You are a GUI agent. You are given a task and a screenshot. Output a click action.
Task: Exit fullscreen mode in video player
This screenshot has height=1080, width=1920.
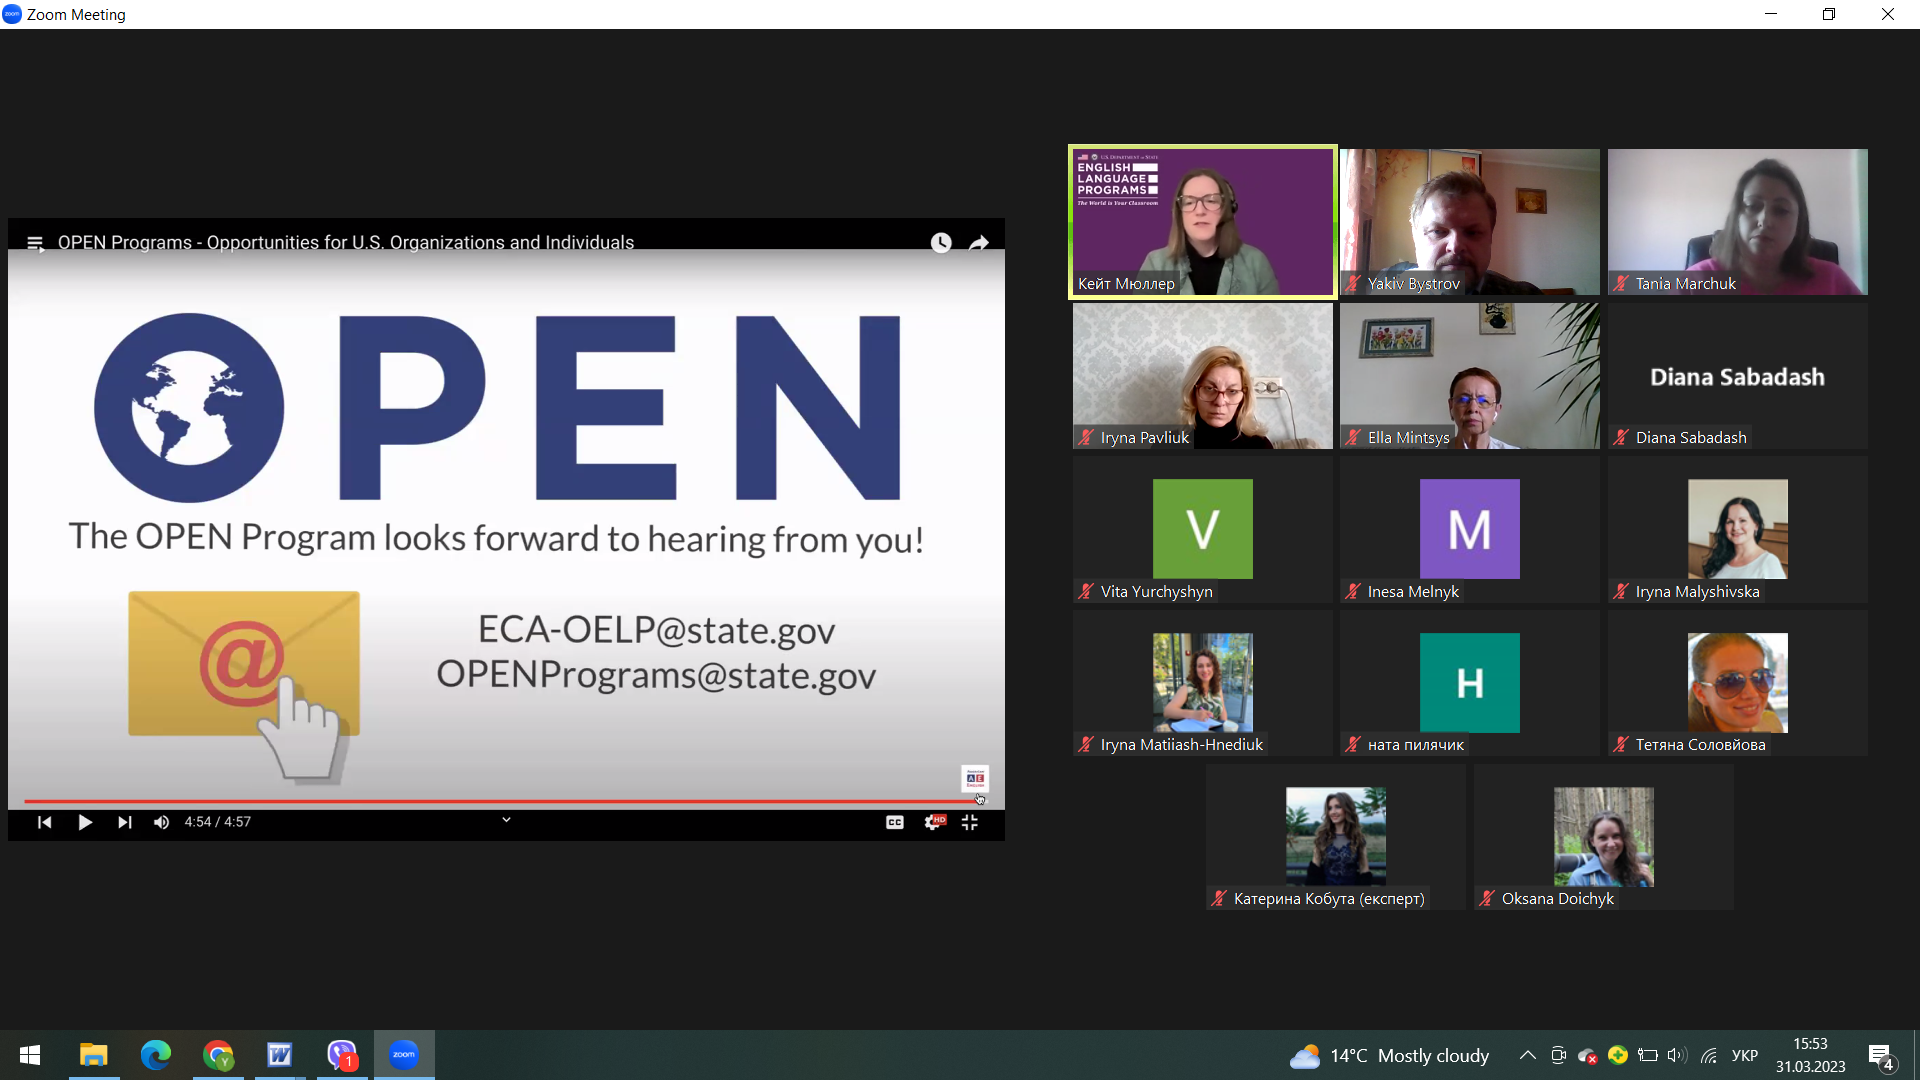tap(970, 822)
